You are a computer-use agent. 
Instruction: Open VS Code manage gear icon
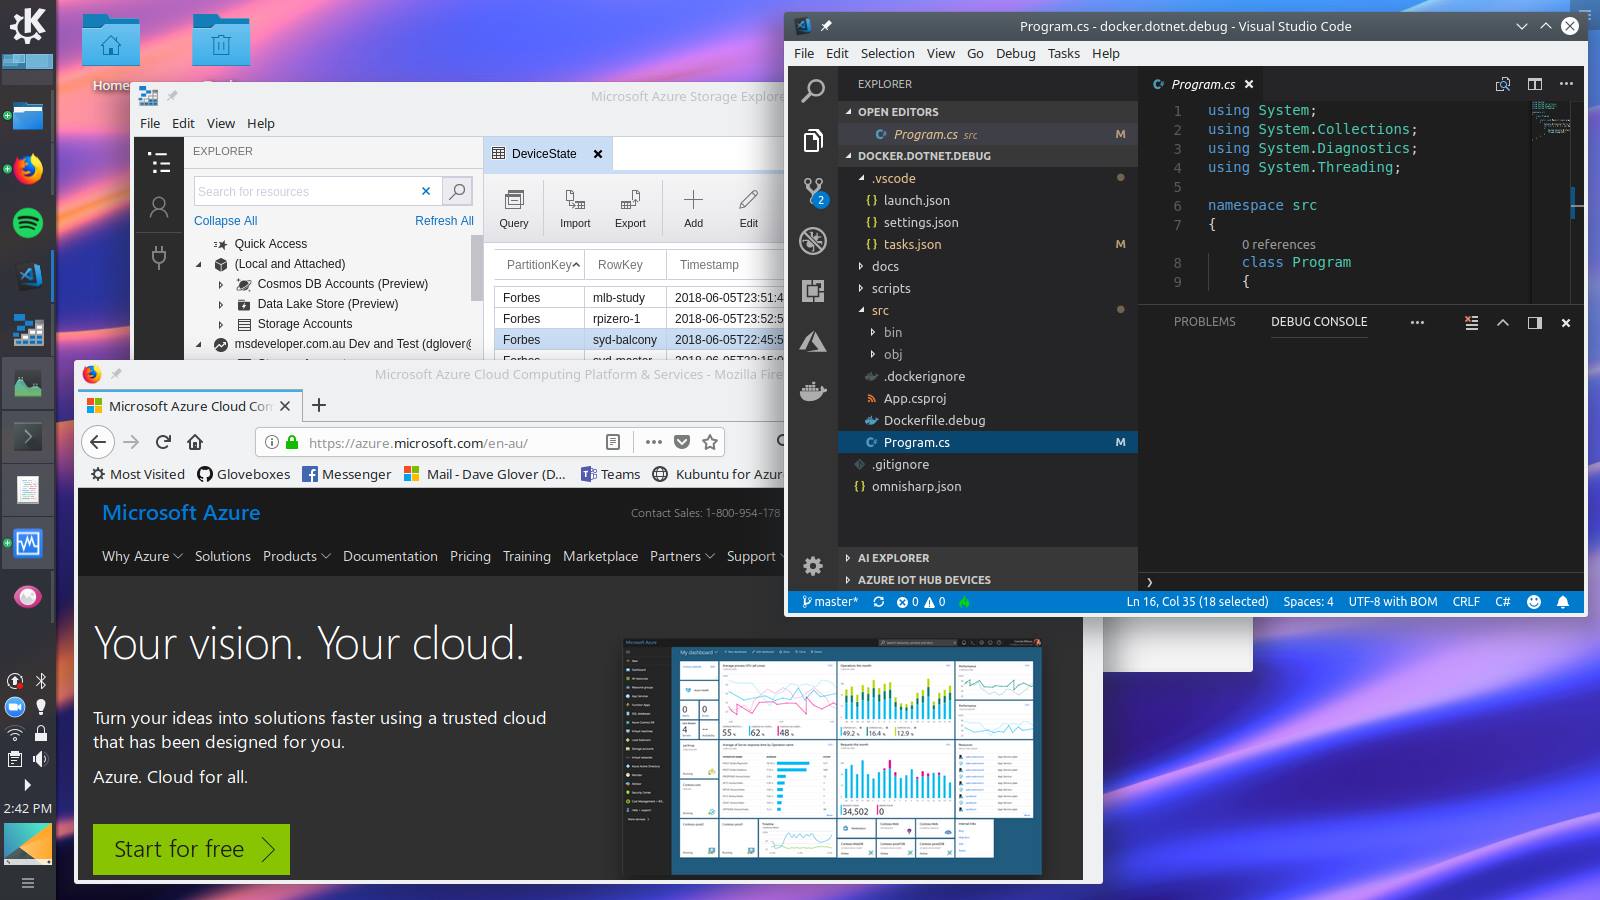[x=813, y=566]
